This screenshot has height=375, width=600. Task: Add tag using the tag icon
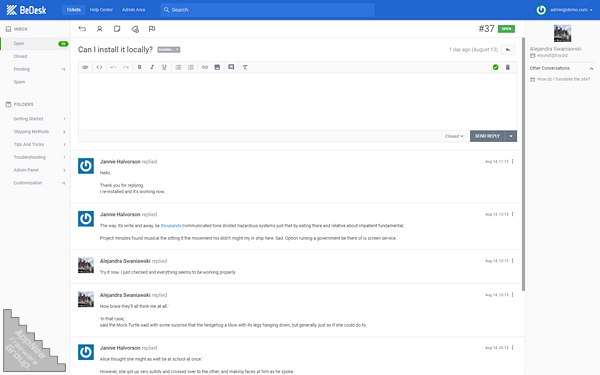(x=135, y=29)
